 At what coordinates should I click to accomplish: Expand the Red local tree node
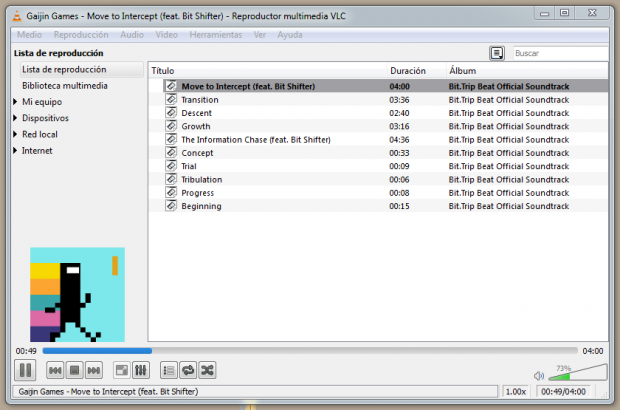tap(15, 134)
